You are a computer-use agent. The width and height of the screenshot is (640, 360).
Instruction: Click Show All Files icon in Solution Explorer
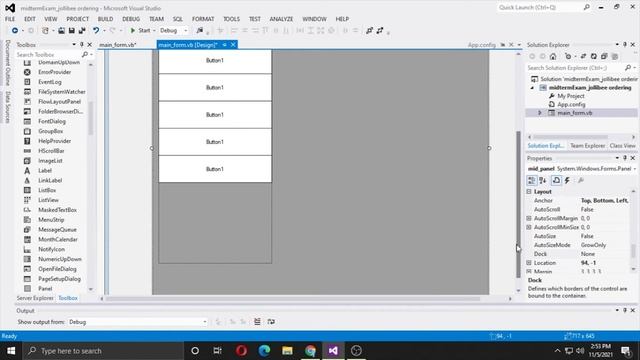pos(615,56)
